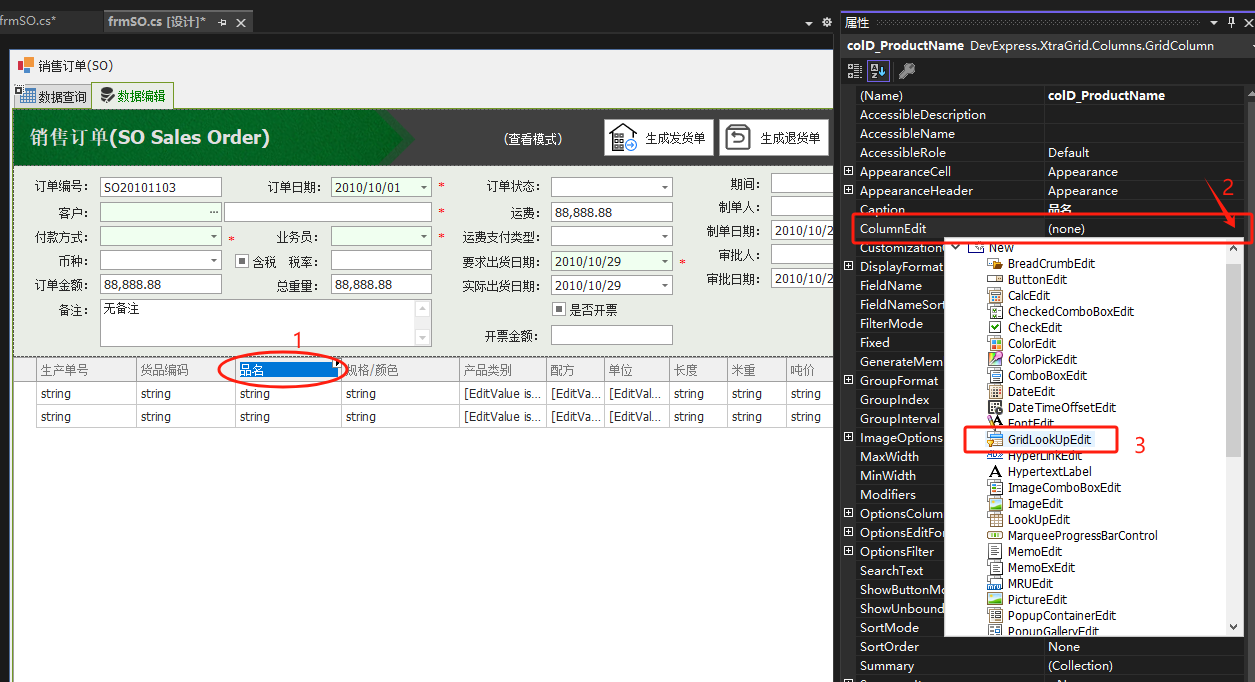Viewport: 1255px width, 682px height.
Task: Switch to the 数据查询 tab
Action: pyautogui.click(x=52, y=97)
